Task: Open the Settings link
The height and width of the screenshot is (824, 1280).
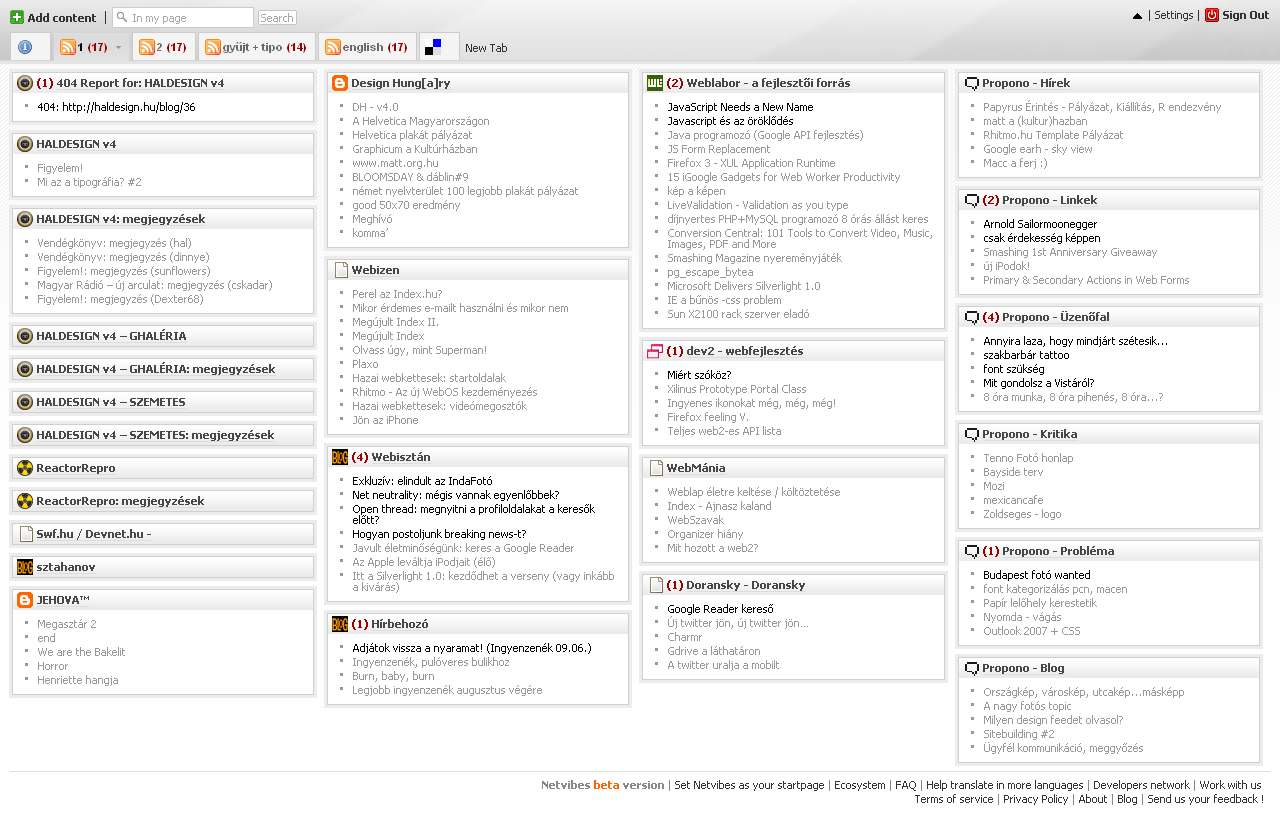Action: click(x=1173, y=15)
